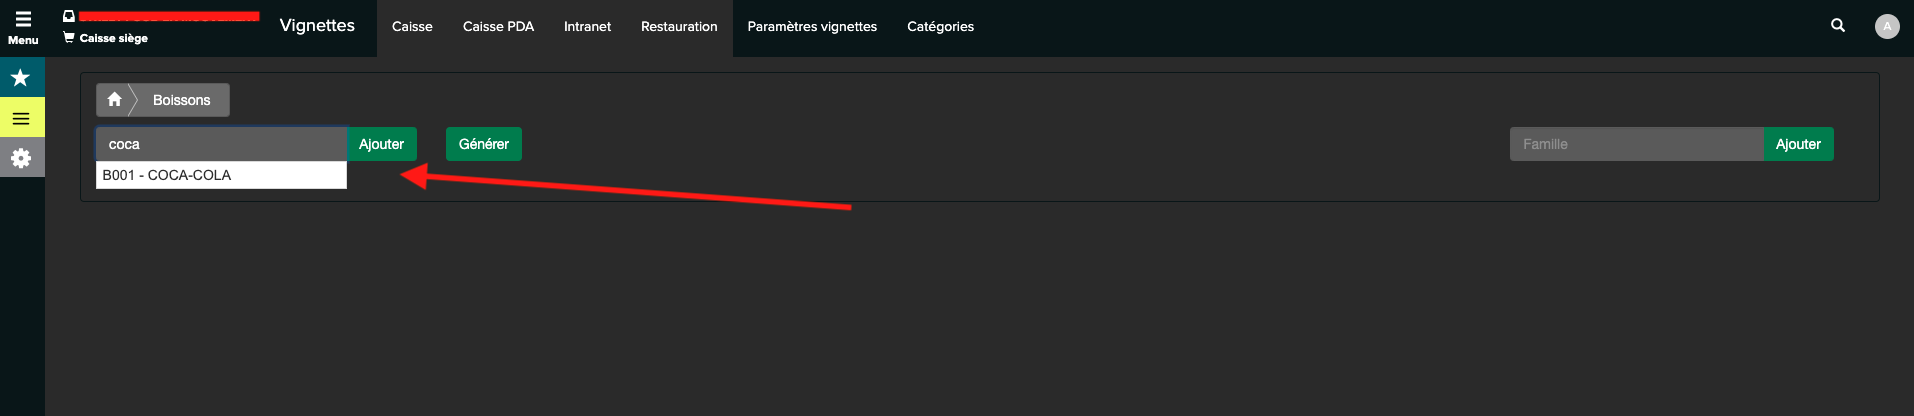Focus the Famille input field
The height and width of the screenshot is (416, 1914).
click(x=1636, y=144)
